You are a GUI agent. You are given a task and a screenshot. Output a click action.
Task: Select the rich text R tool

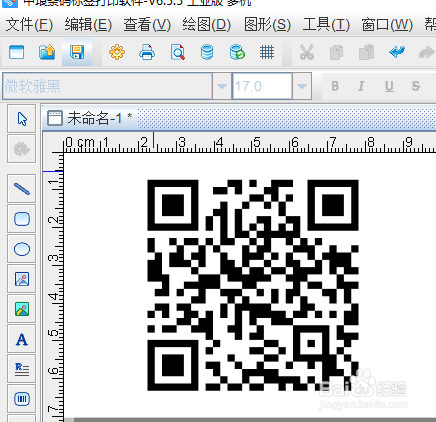tap(22, 369)
